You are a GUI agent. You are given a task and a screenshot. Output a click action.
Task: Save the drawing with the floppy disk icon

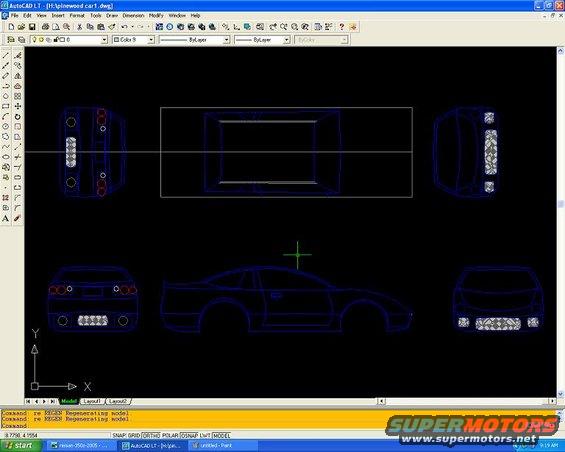coord(32,27)
